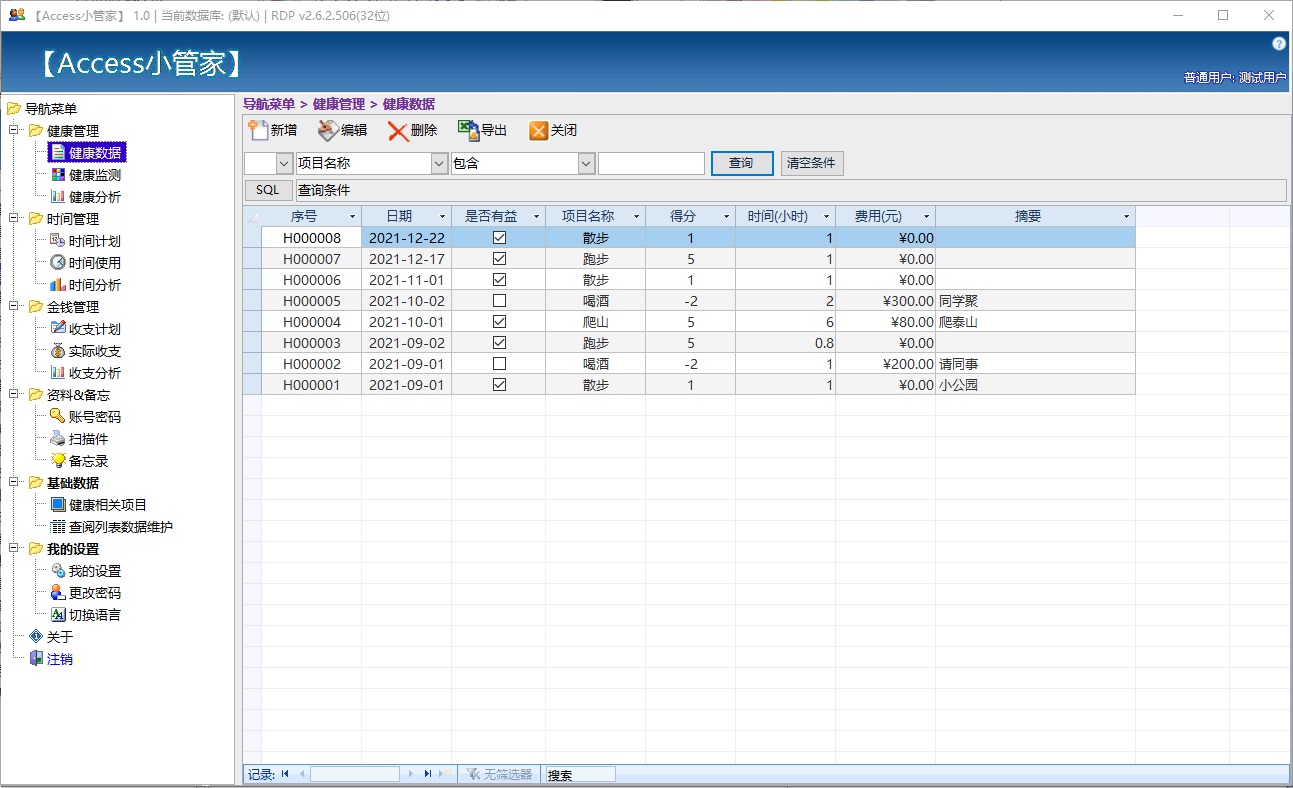
Task: Toggle 是否有益 checkbox for H000004
Action: 499,322
